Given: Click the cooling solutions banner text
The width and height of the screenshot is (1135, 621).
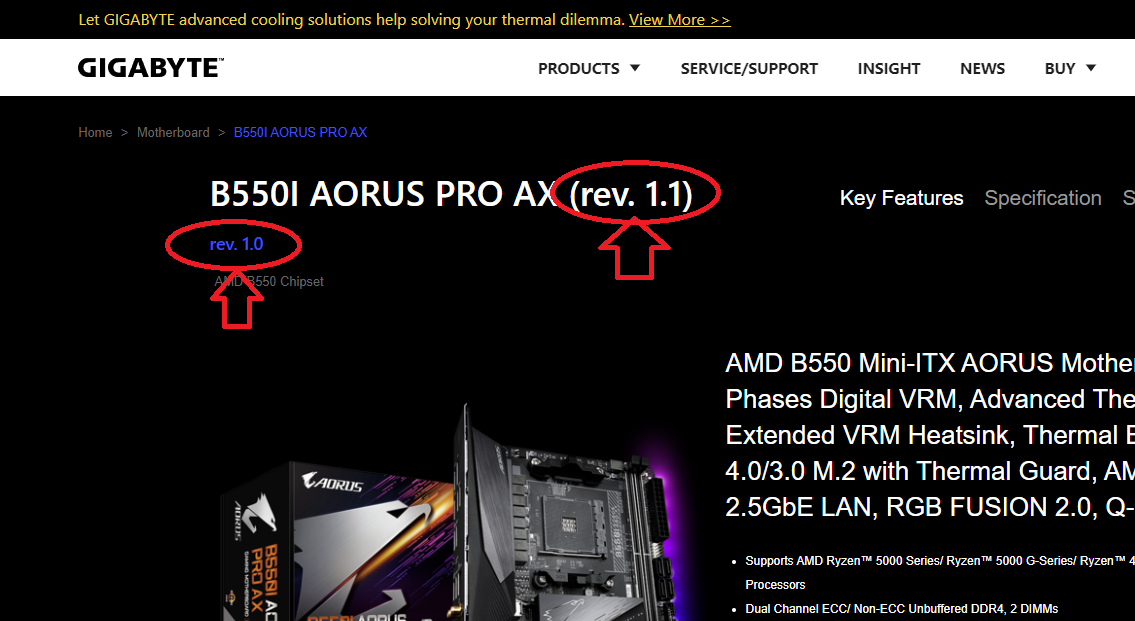Looking at the screenshot, I should click(351, 20).
